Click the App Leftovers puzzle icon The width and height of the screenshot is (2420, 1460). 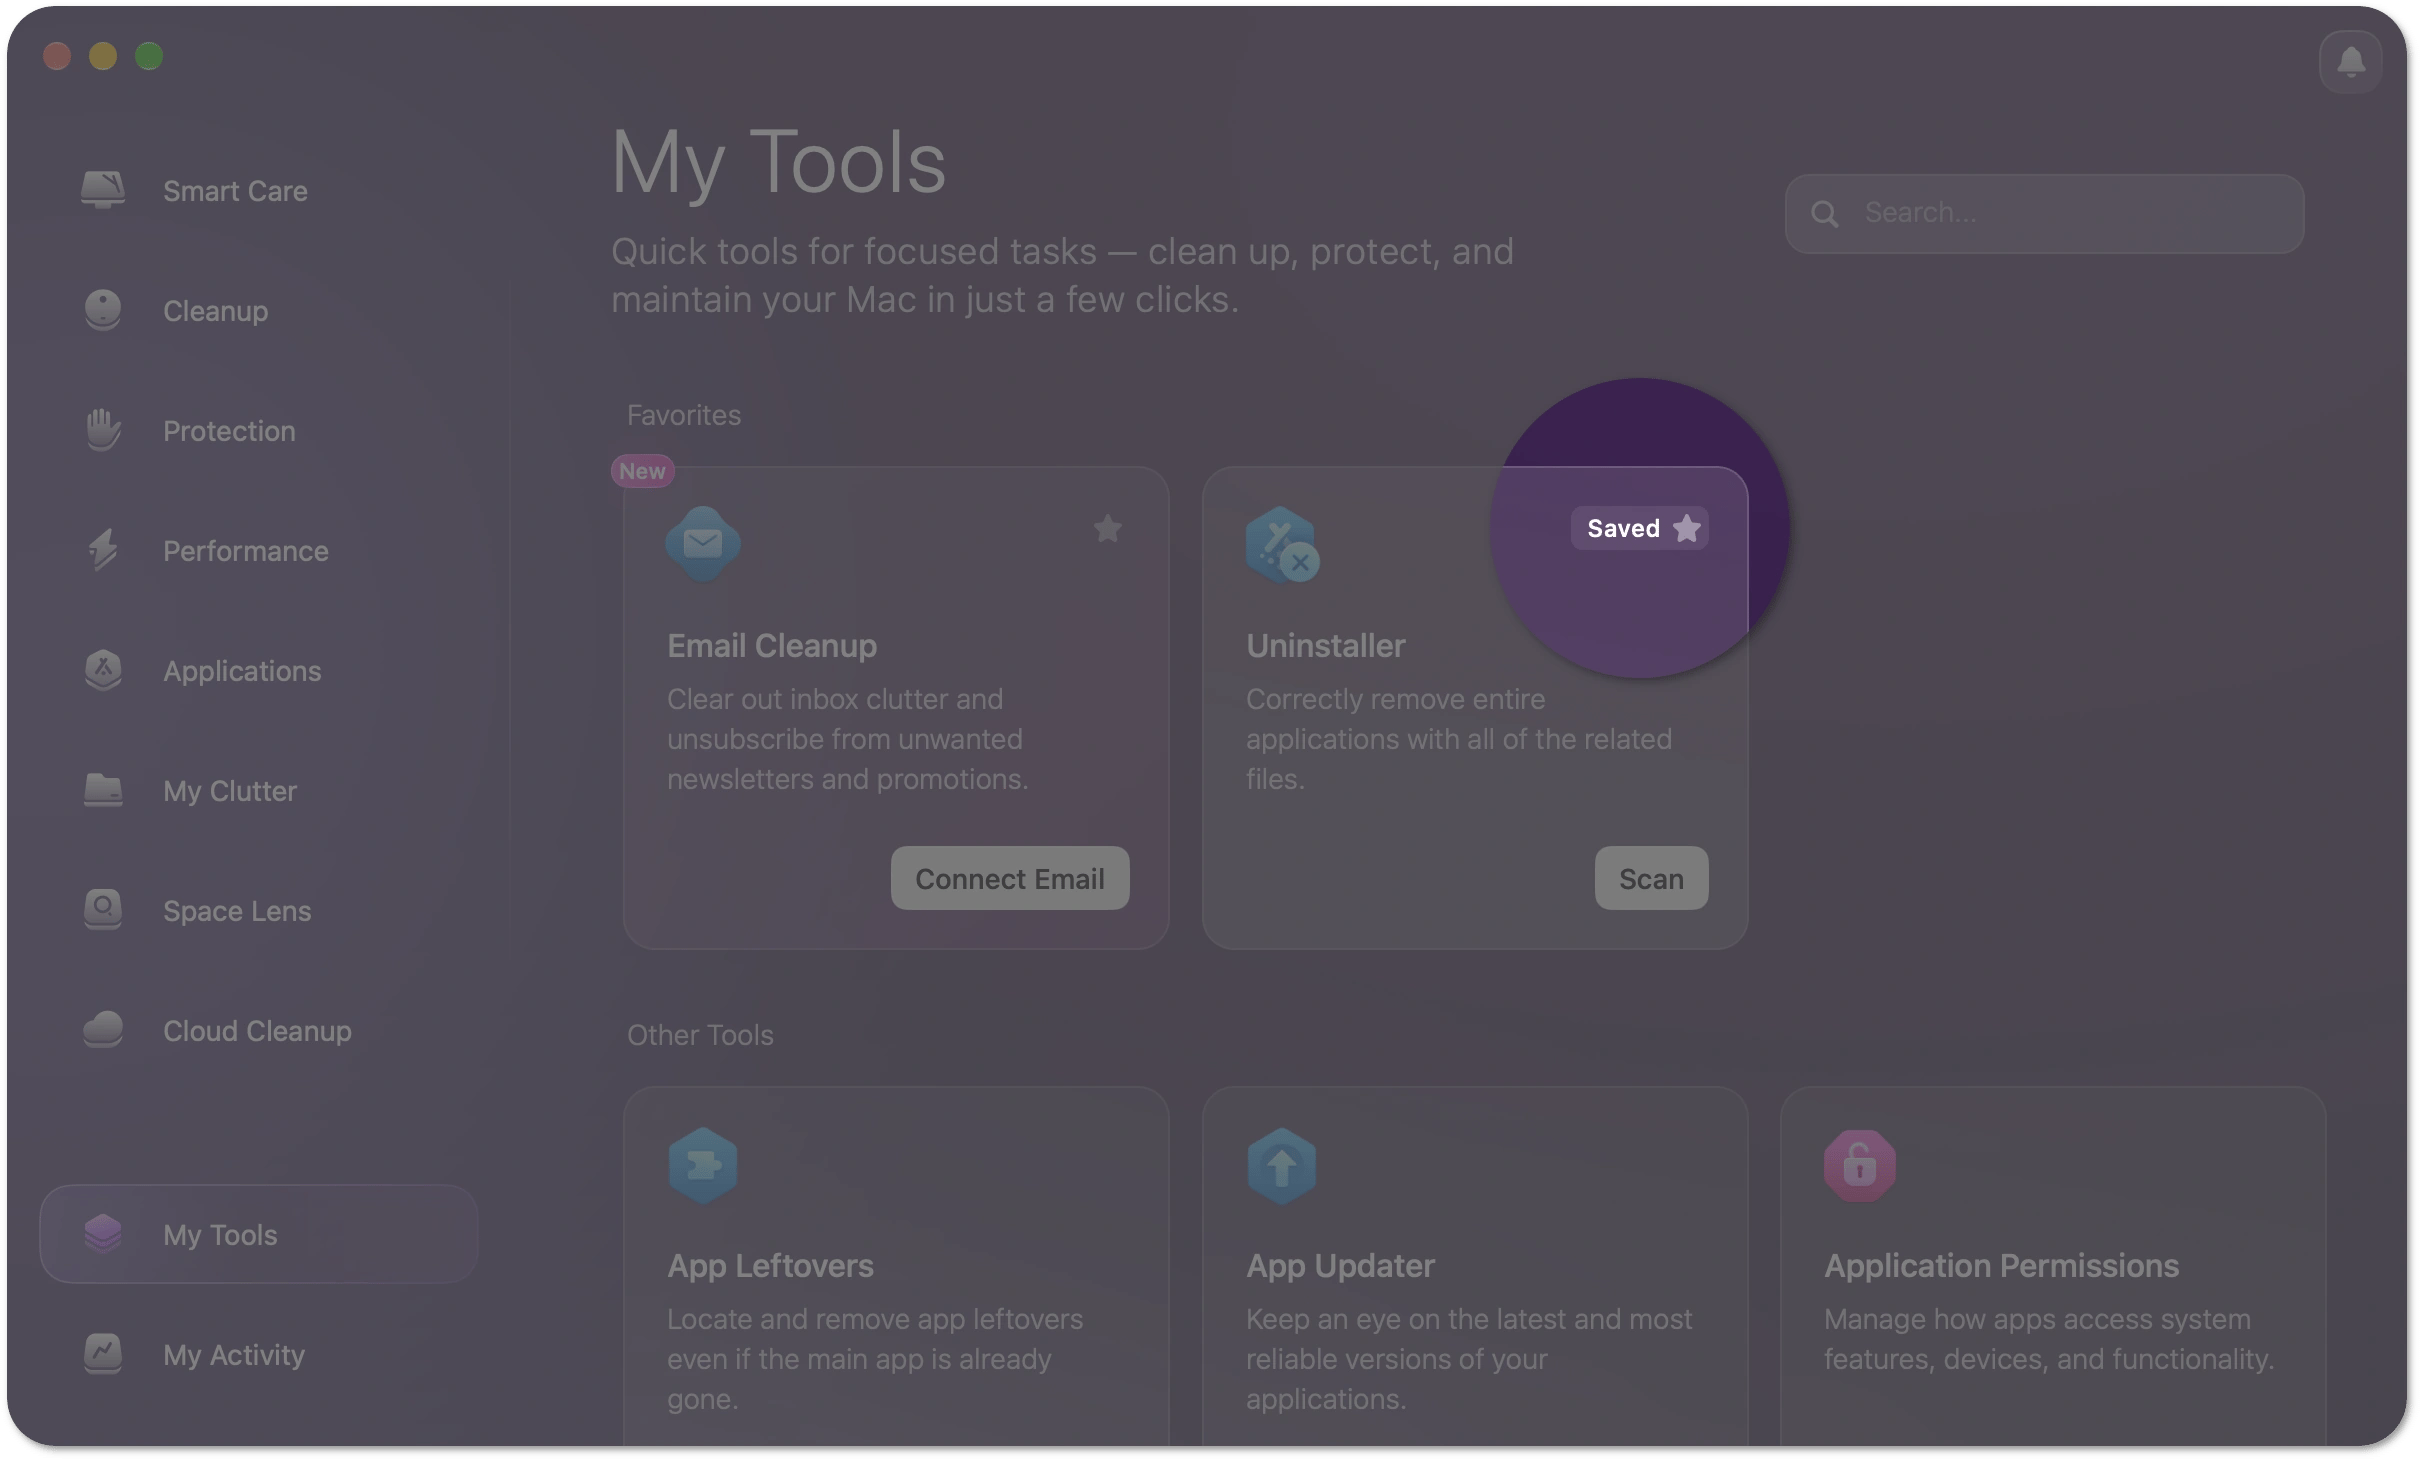(703, 1166)
